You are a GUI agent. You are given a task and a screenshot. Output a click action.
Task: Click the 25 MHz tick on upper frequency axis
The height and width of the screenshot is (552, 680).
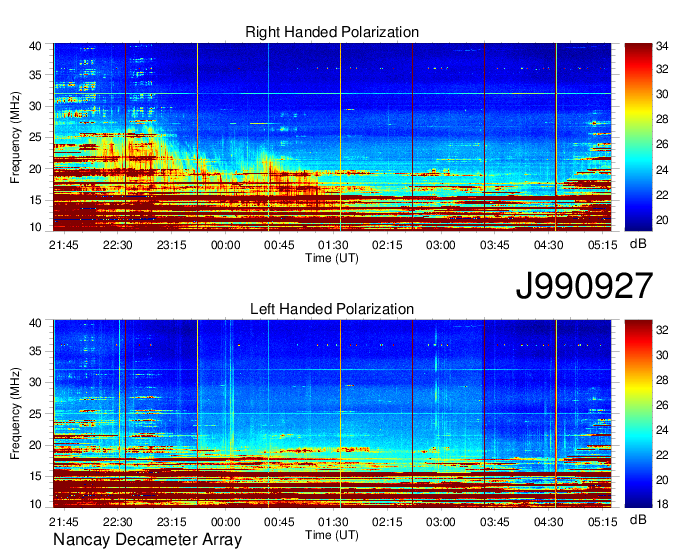(x=35, y=137)
